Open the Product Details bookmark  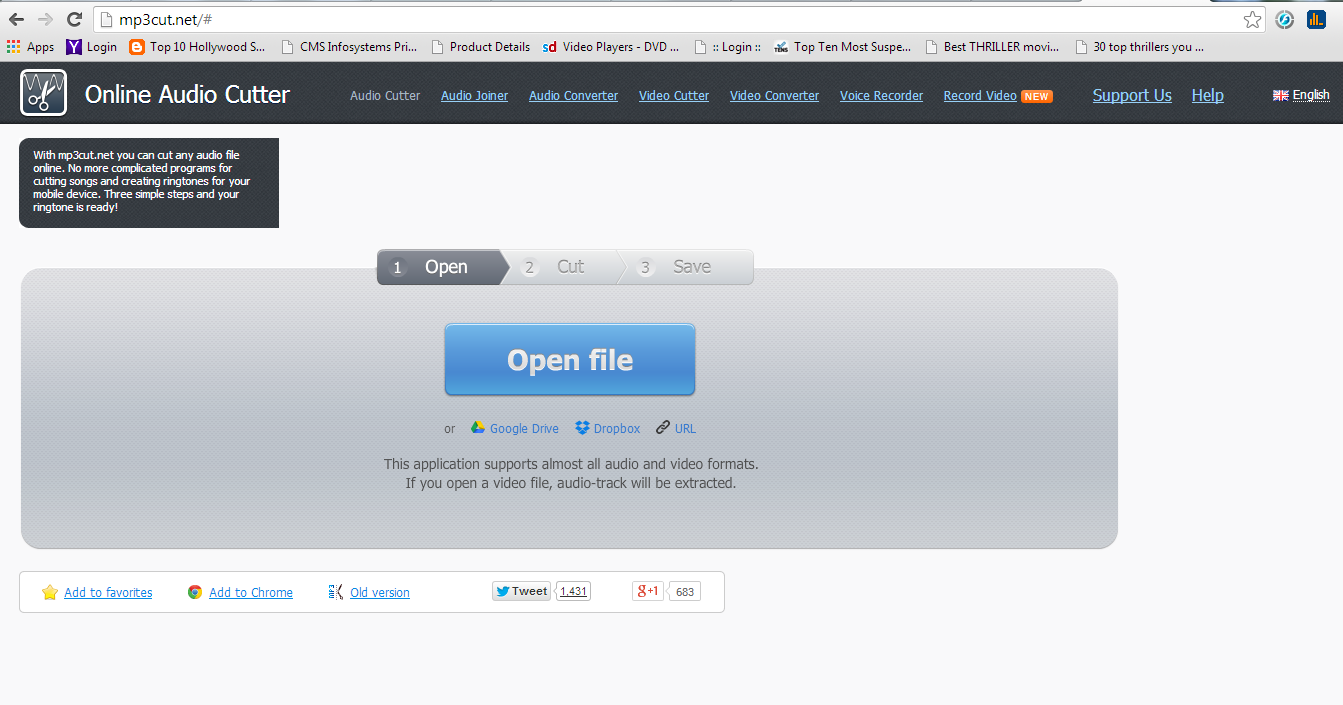click(480, 46)
